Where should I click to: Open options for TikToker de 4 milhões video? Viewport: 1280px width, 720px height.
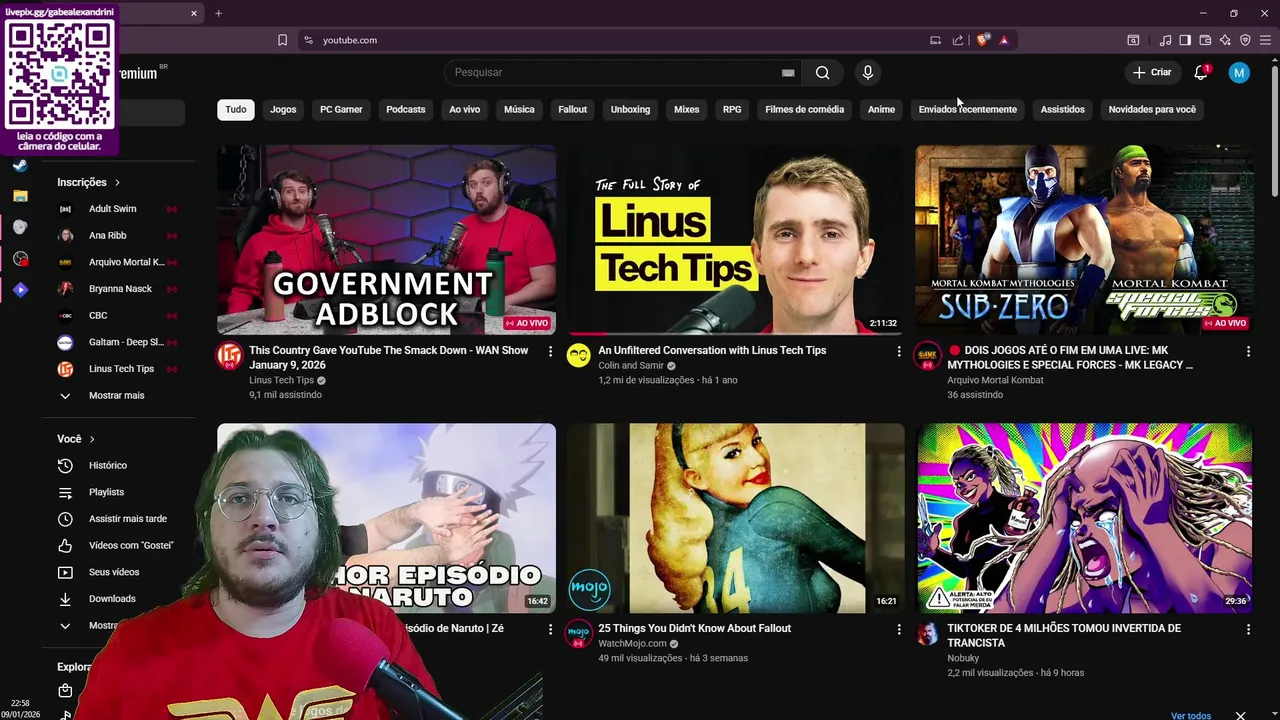coord(1248,629)
